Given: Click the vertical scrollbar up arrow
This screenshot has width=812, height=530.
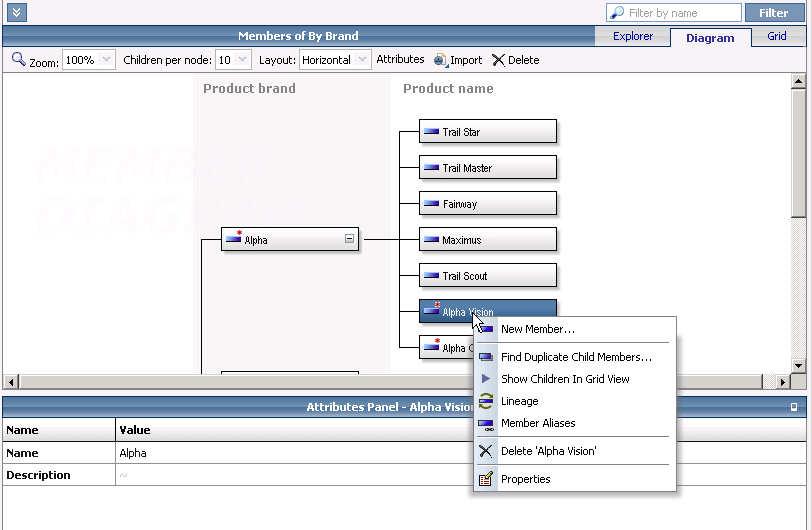Looking at the screenshot, I should pyautogui.click(x=798, y=81).
